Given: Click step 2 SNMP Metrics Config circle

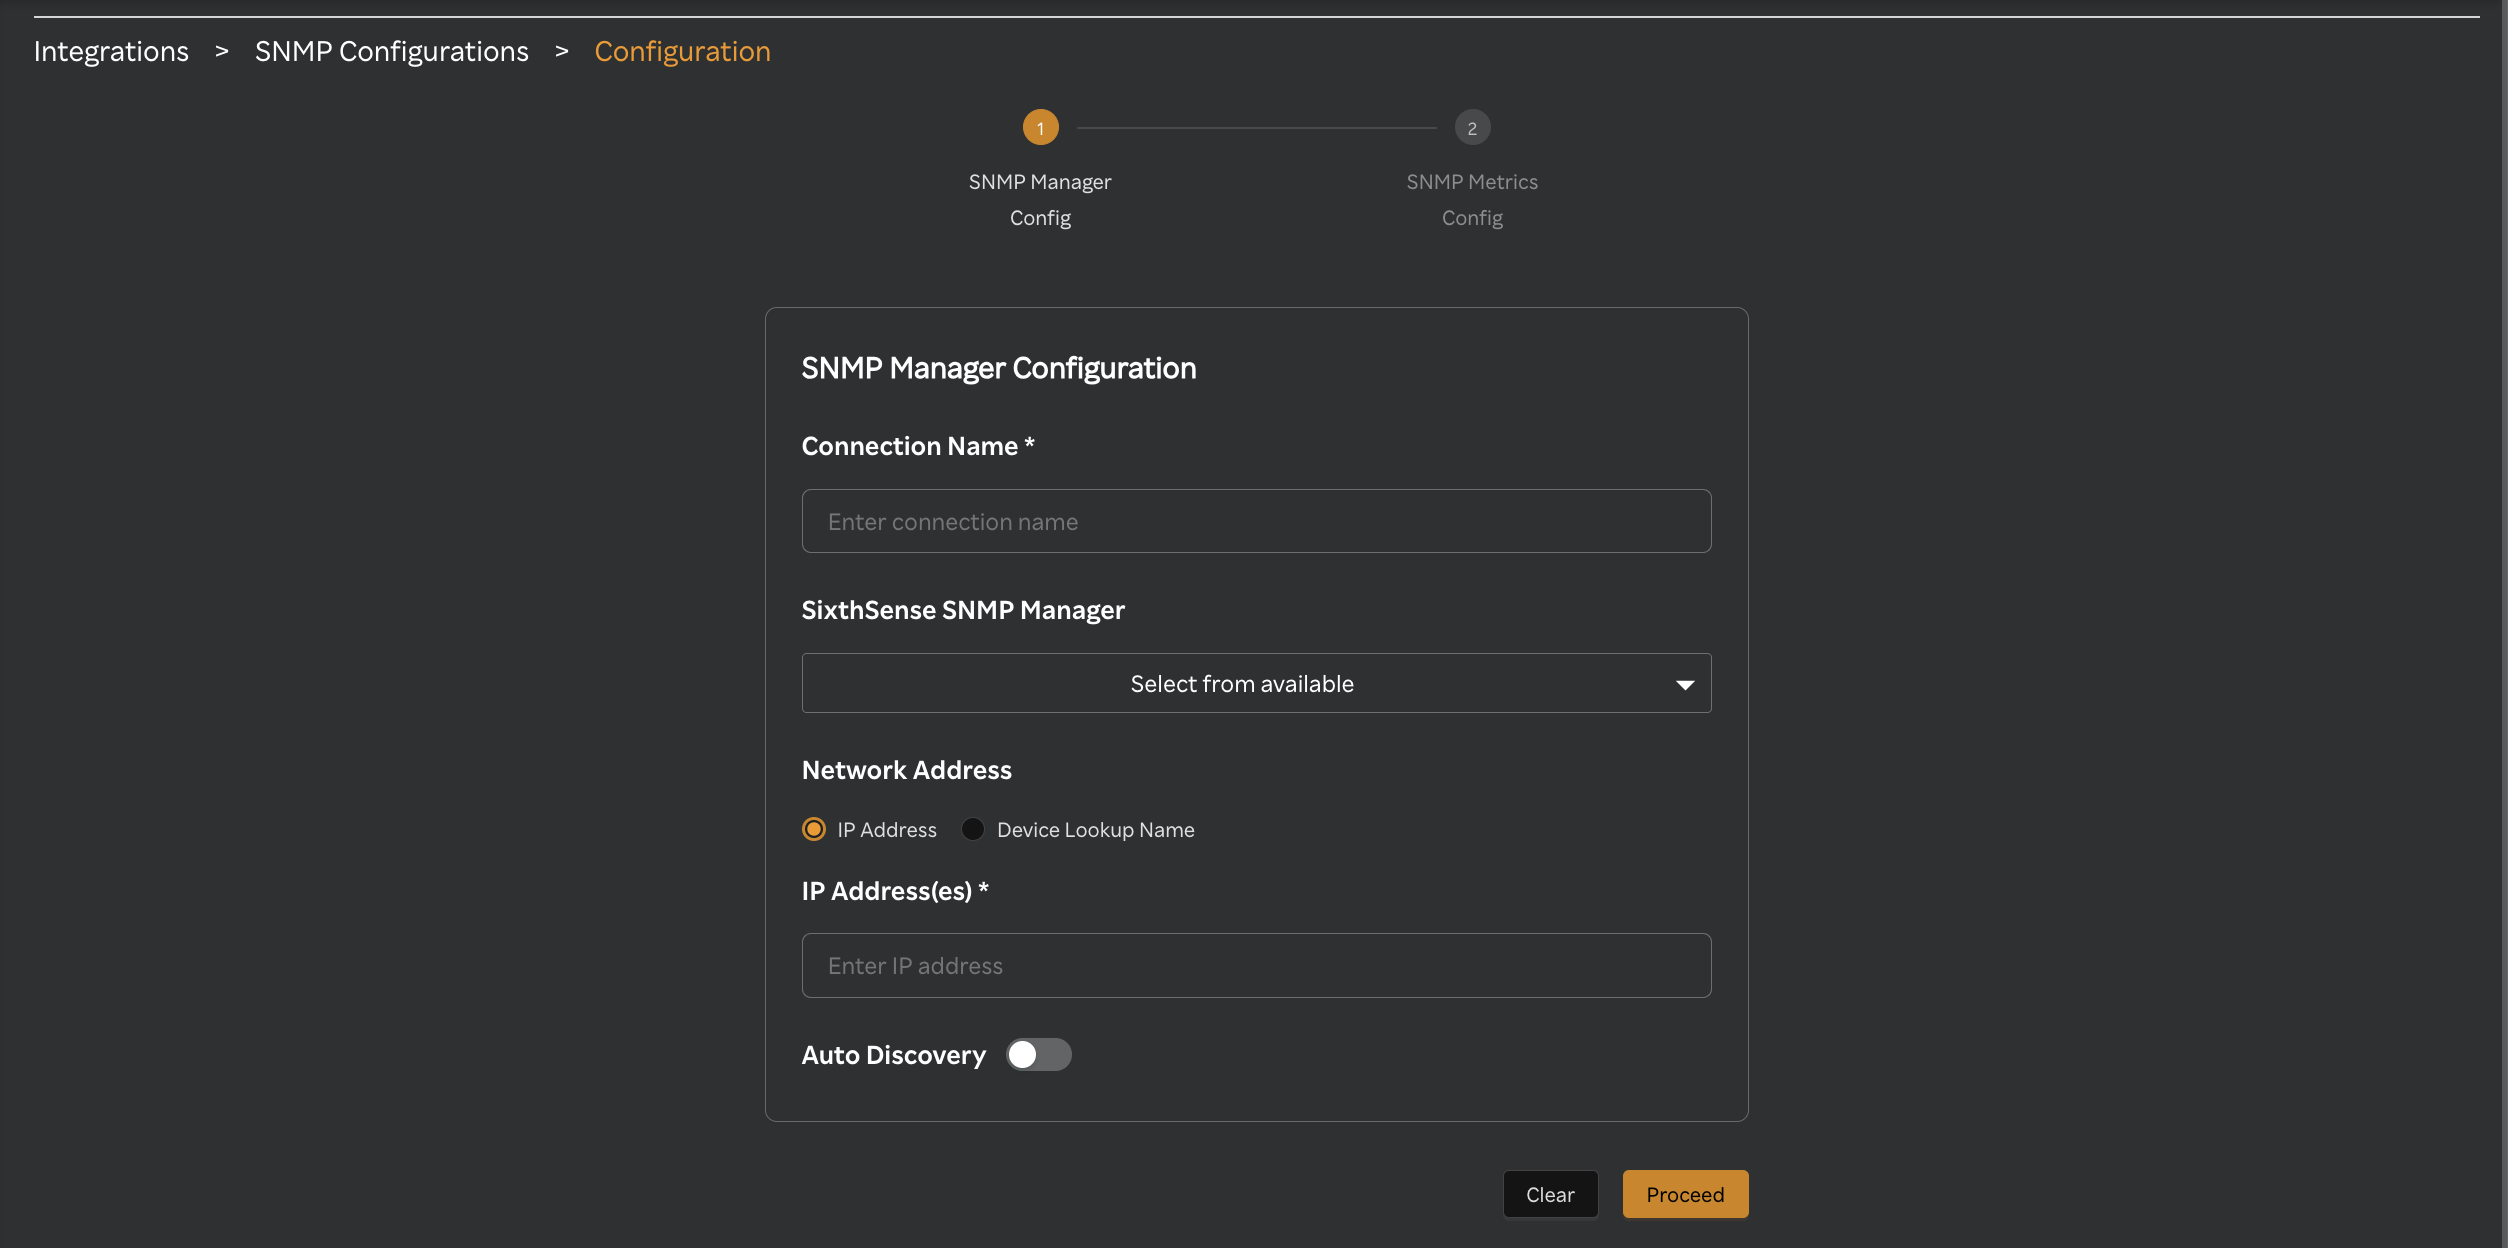Looking at the screenshot, I should click(x=1471, y=127).
